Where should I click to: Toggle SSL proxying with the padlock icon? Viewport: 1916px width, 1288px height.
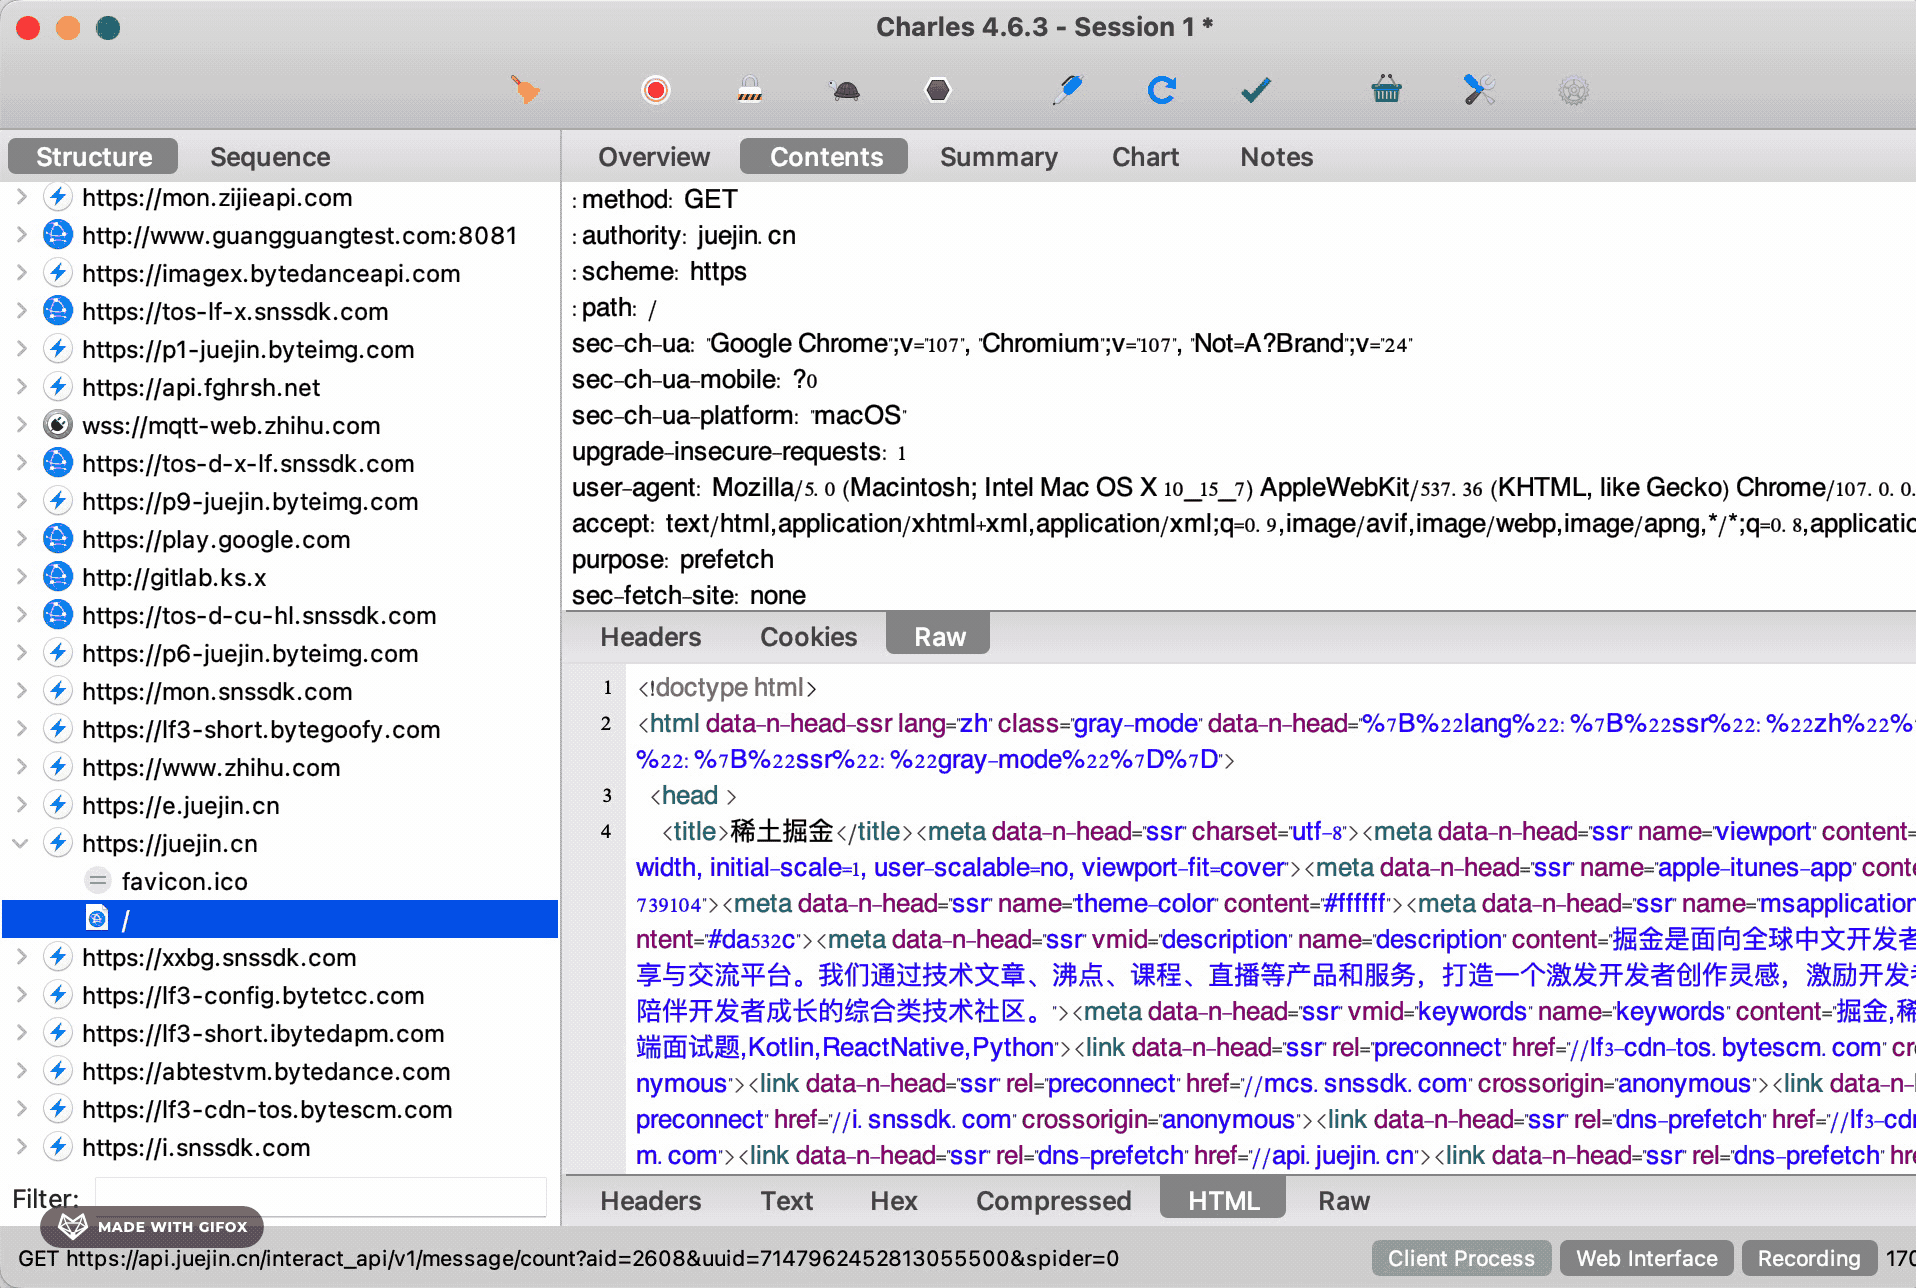pos(750,90)
